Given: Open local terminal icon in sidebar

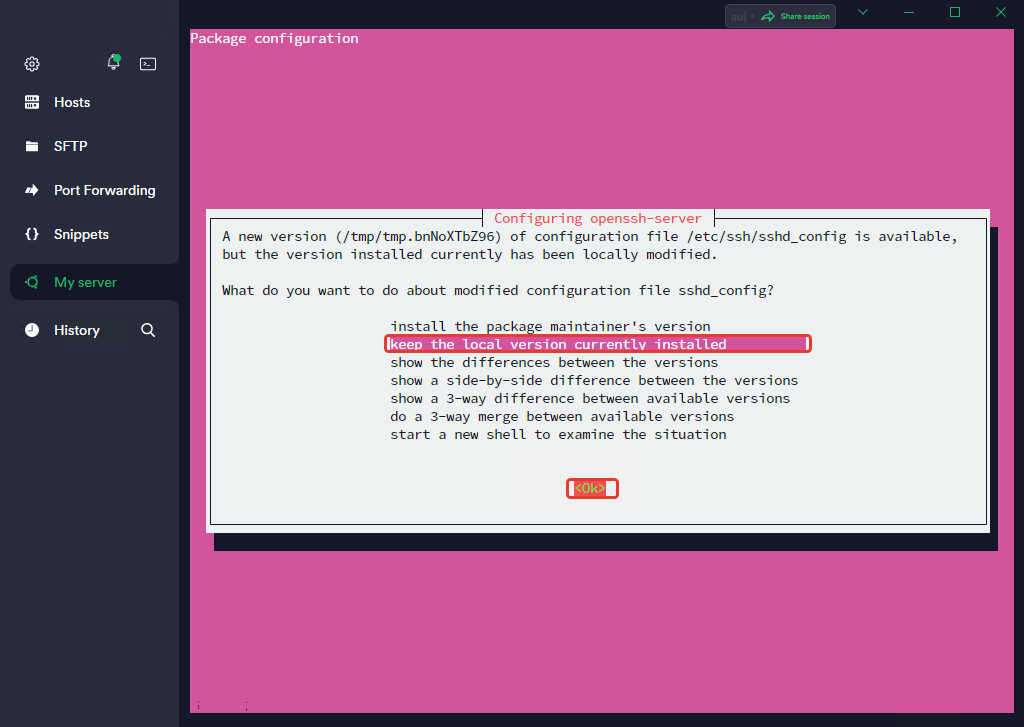Looking at the screenshot, I should 148,64.
